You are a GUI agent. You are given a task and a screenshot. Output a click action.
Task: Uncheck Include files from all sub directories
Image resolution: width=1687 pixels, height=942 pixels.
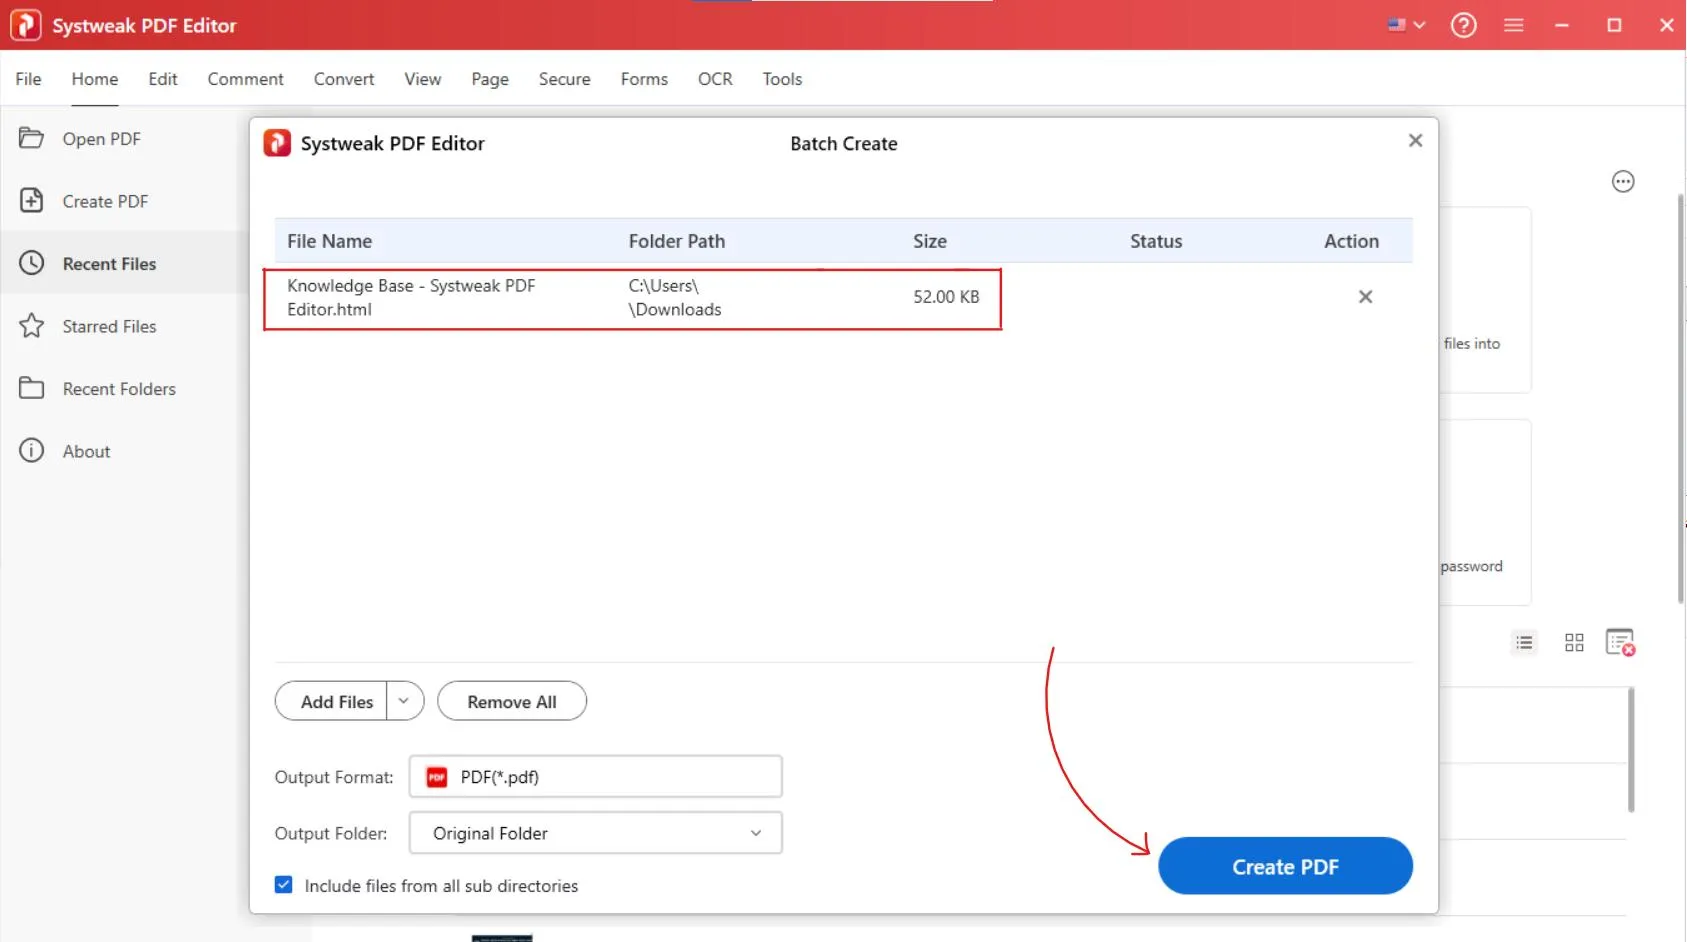pos(283,884)
